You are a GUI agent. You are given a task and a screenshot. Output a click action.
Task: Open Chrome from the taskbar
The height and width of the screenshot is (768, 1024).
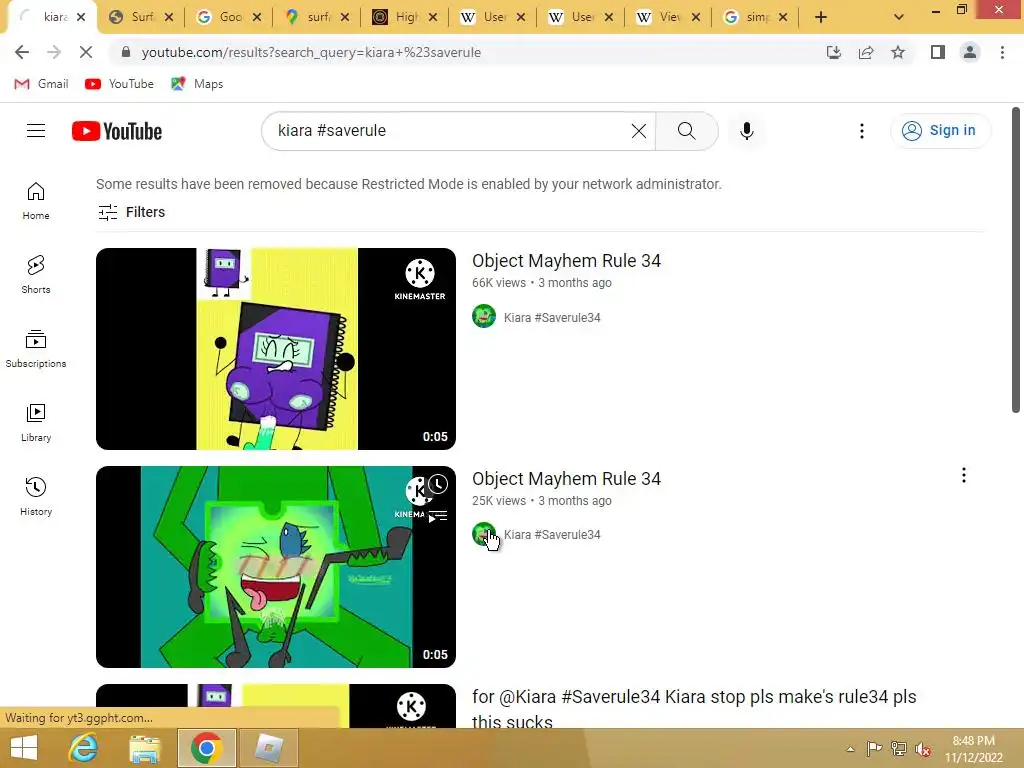click(x=206, y=748)
